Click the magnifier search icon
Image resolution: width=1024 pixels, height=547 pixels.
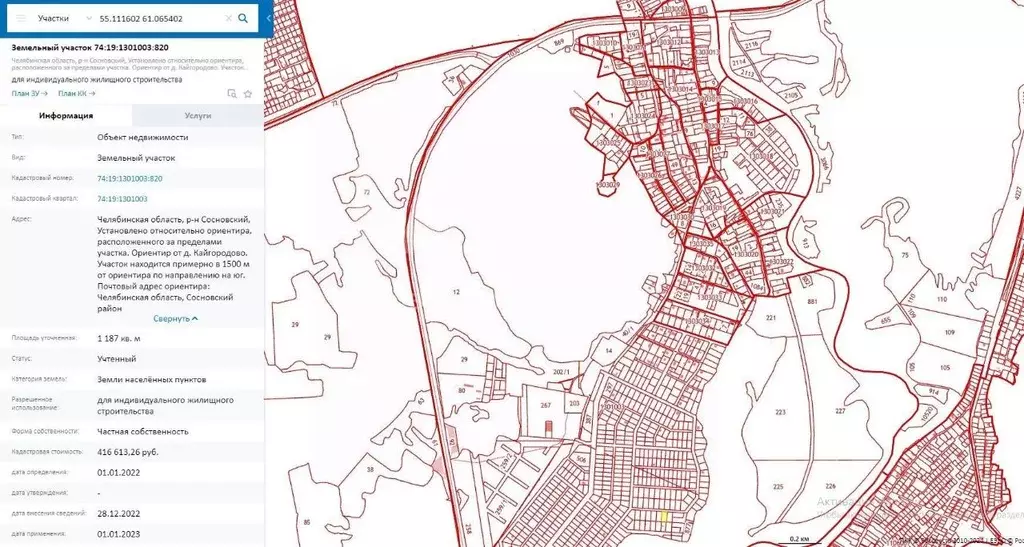pyautogui.click(x=243, y=18)
